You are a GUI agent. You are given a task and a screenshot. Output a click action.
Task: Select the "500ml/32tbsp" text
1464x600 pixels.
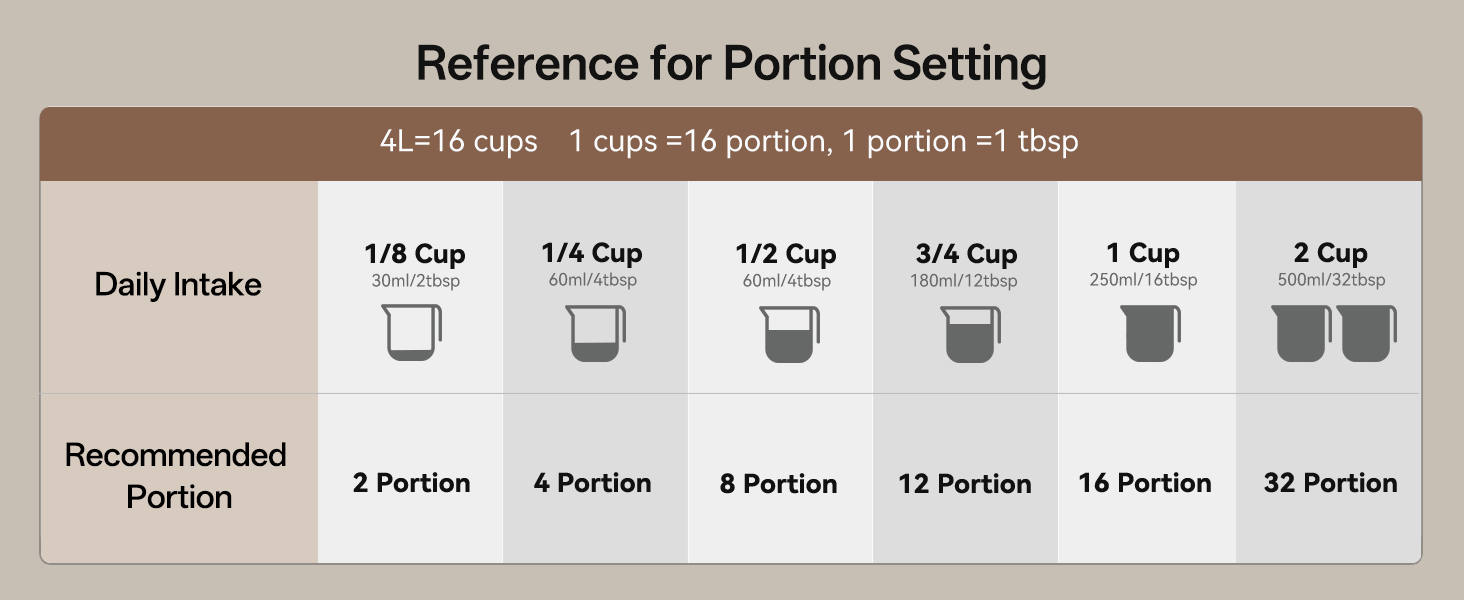point(1331,280)
